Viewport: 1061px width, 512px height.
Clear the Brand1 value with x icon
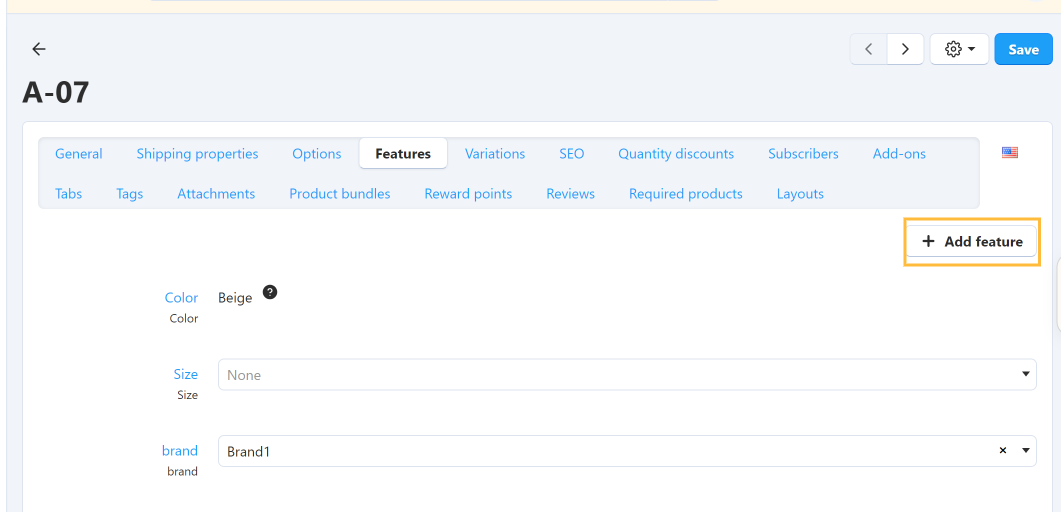click(x=1003, y=450)
